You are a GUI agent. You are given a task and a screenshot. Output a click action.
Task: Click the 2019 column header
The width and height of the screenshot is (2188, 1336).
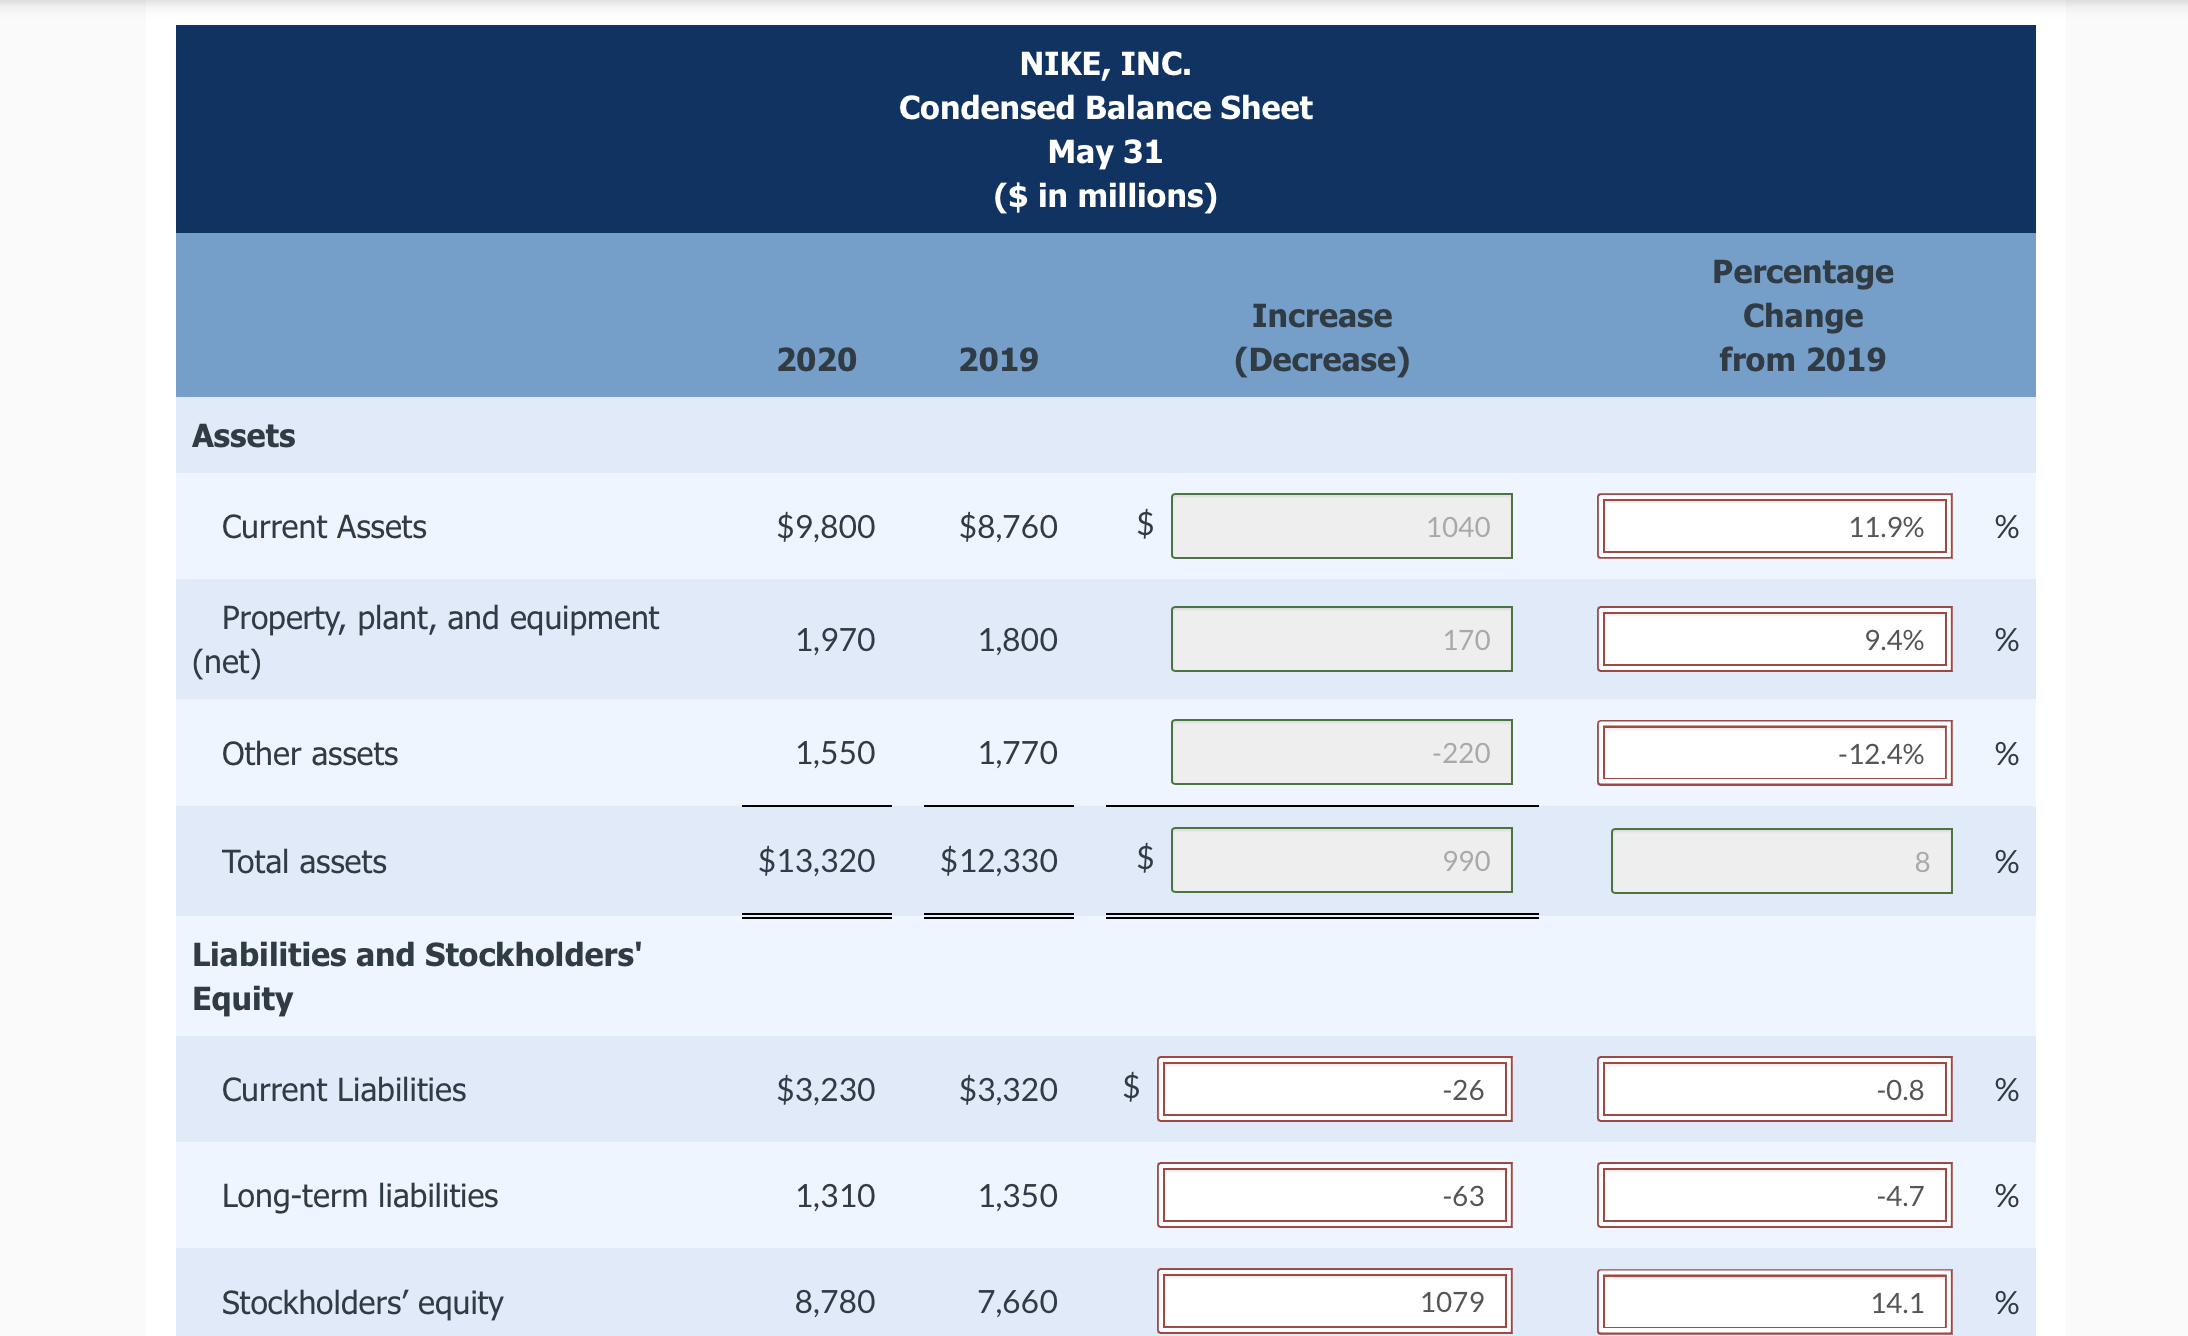click(x=998, y=359)
